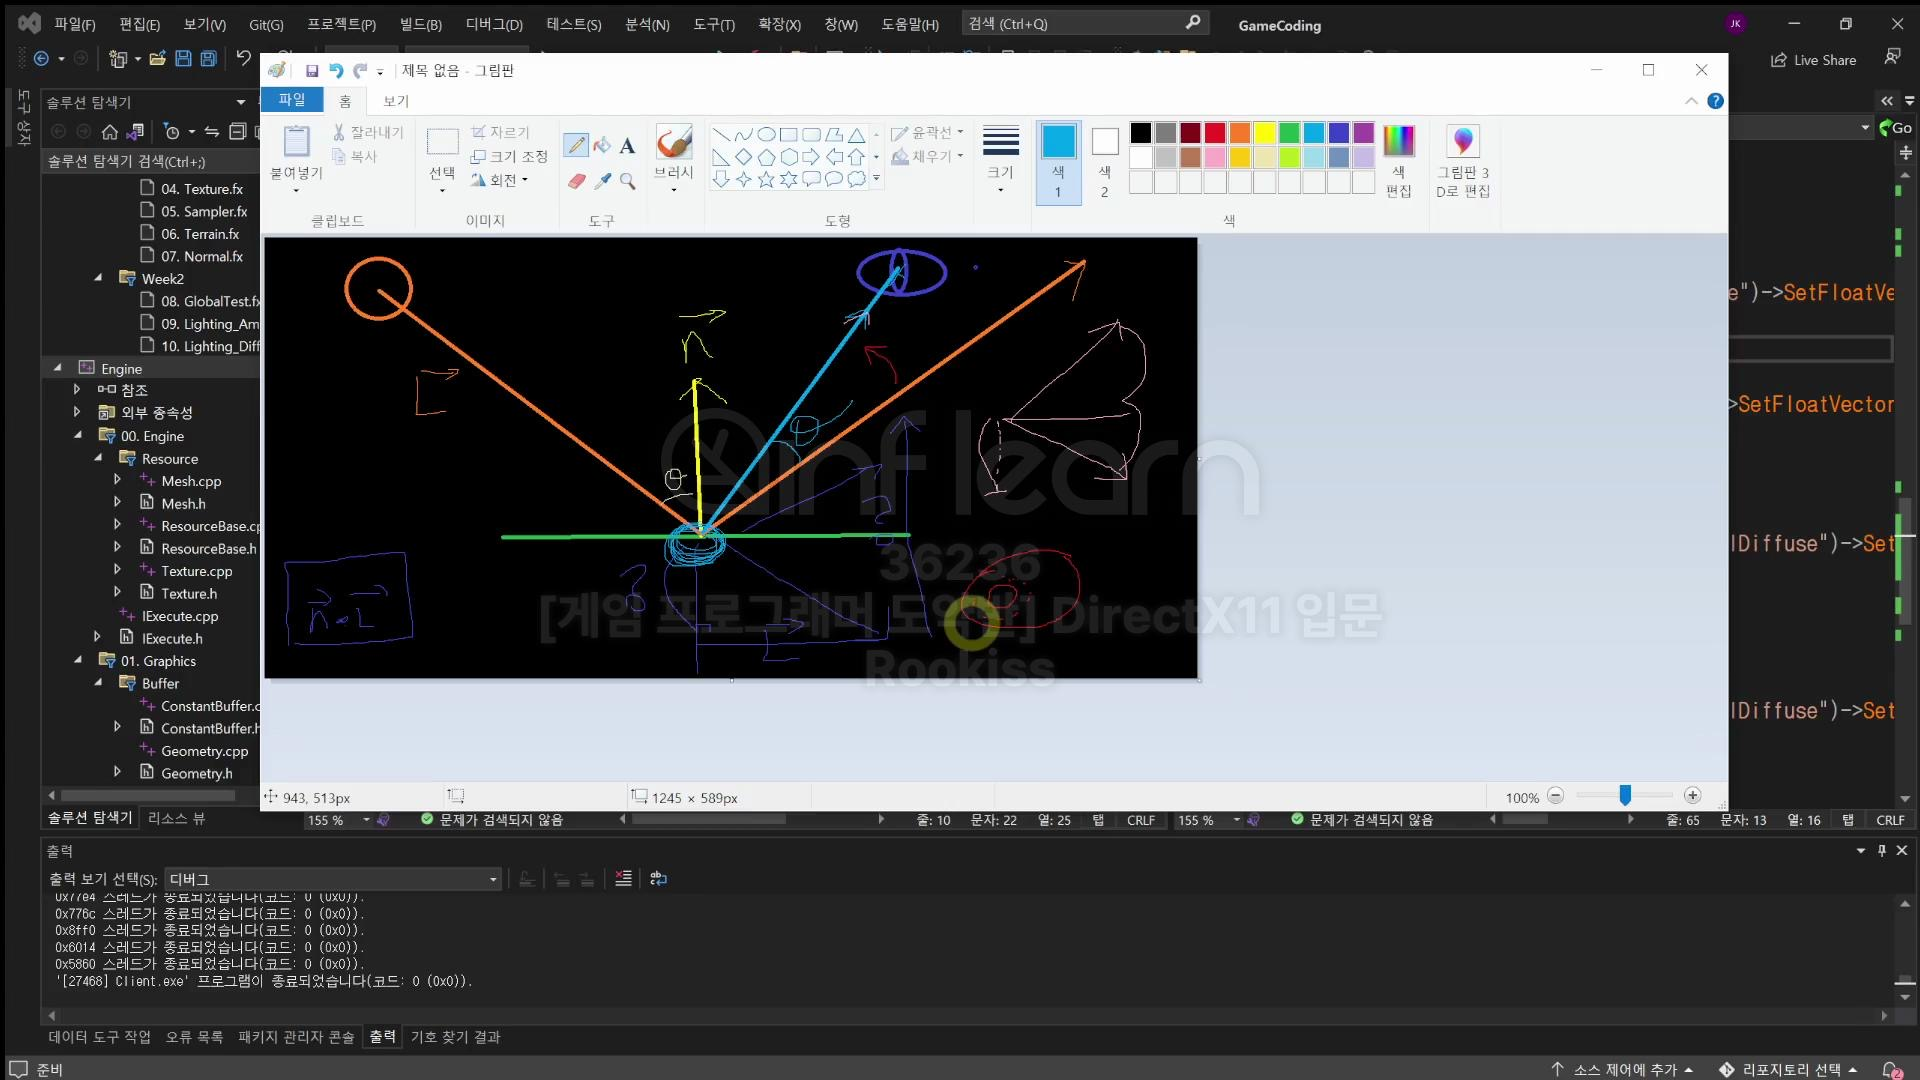1920x1080 pixels.
Task: Select the Eraser tool
Action: tap(576, 181)
